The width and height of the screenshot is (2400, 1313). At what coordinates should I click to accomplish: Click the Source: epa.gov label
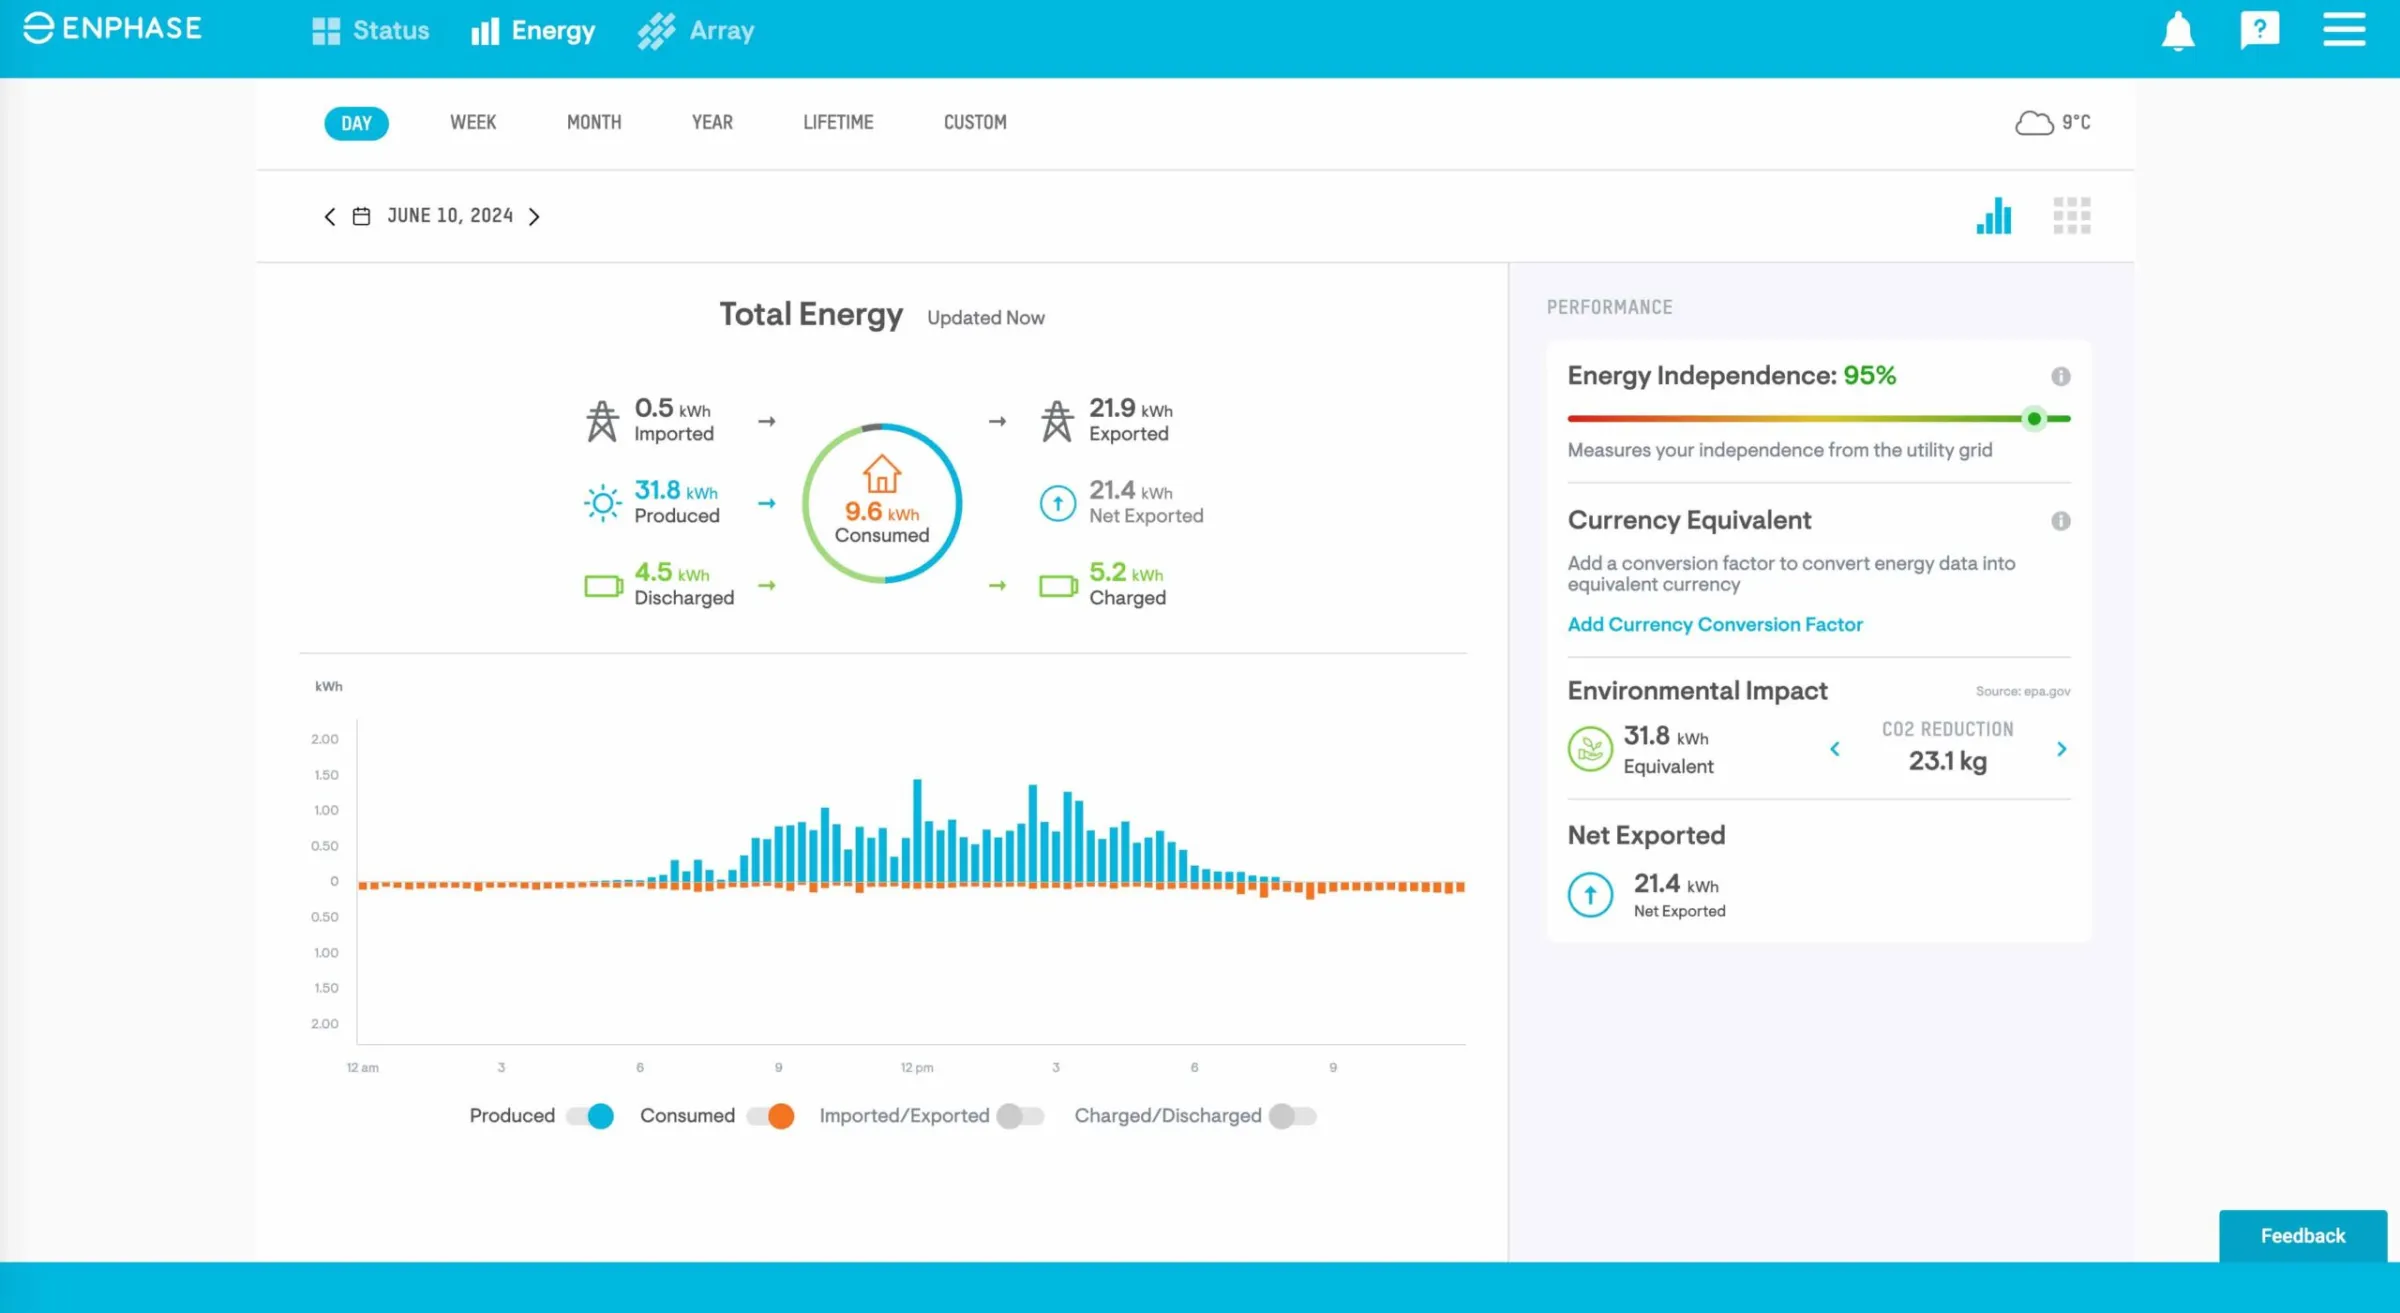click(2023, 691)
